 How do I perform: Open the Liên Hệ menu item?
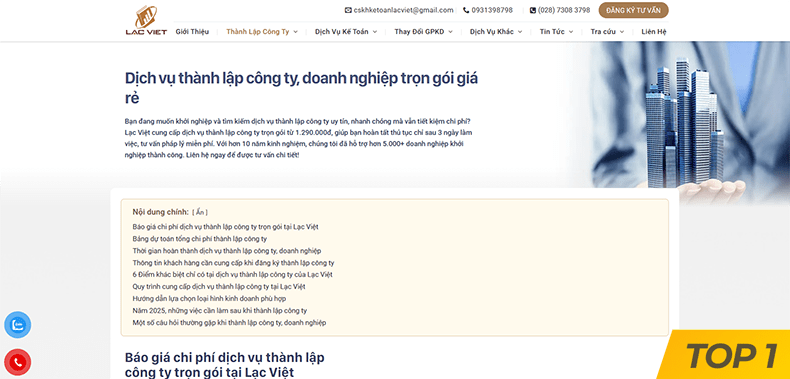(654, 31)
